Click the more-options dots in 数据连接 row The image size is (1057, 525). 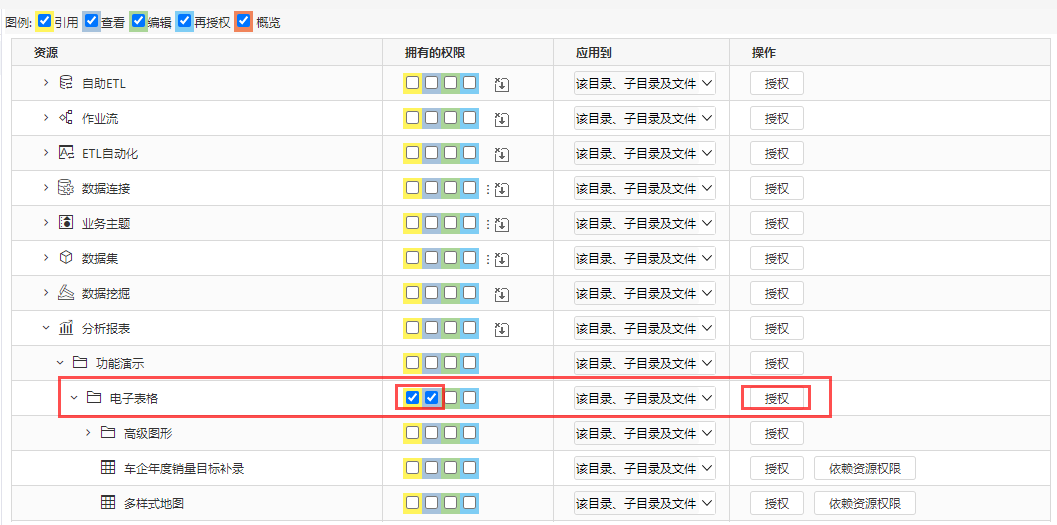point(487,190)
